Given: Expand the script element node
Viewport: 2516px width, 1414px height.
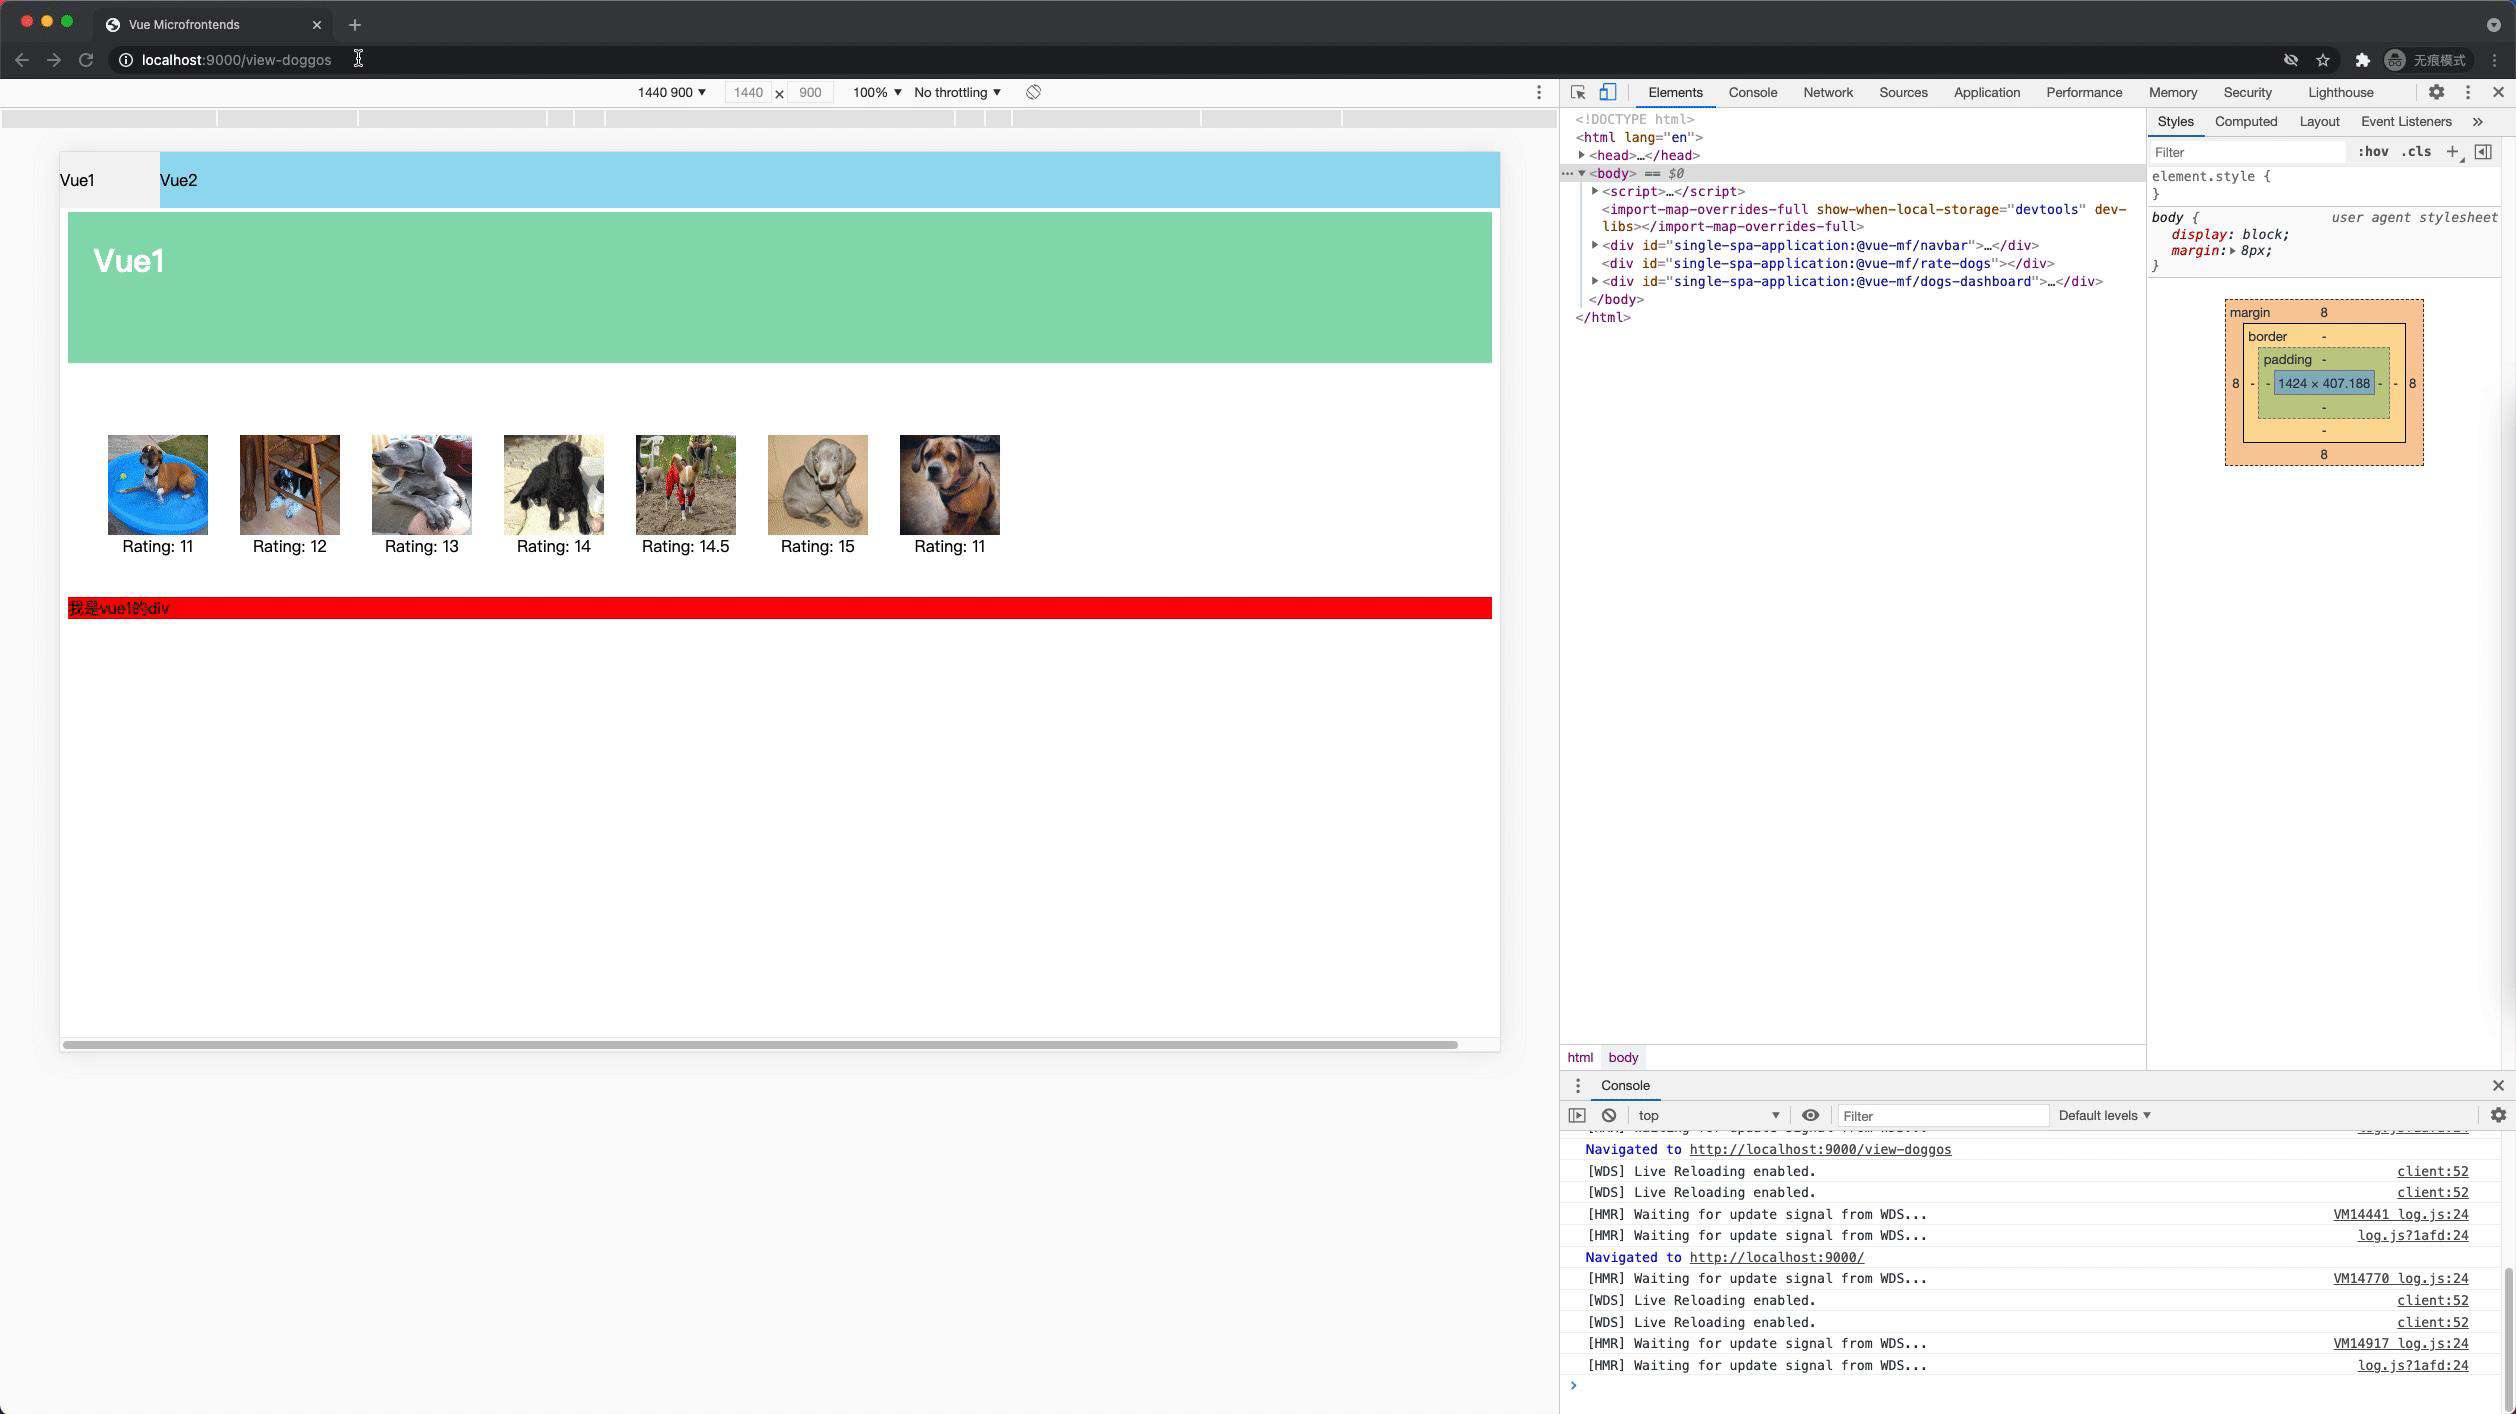Looking at the screenshot, I should (x=1595, y=191).
